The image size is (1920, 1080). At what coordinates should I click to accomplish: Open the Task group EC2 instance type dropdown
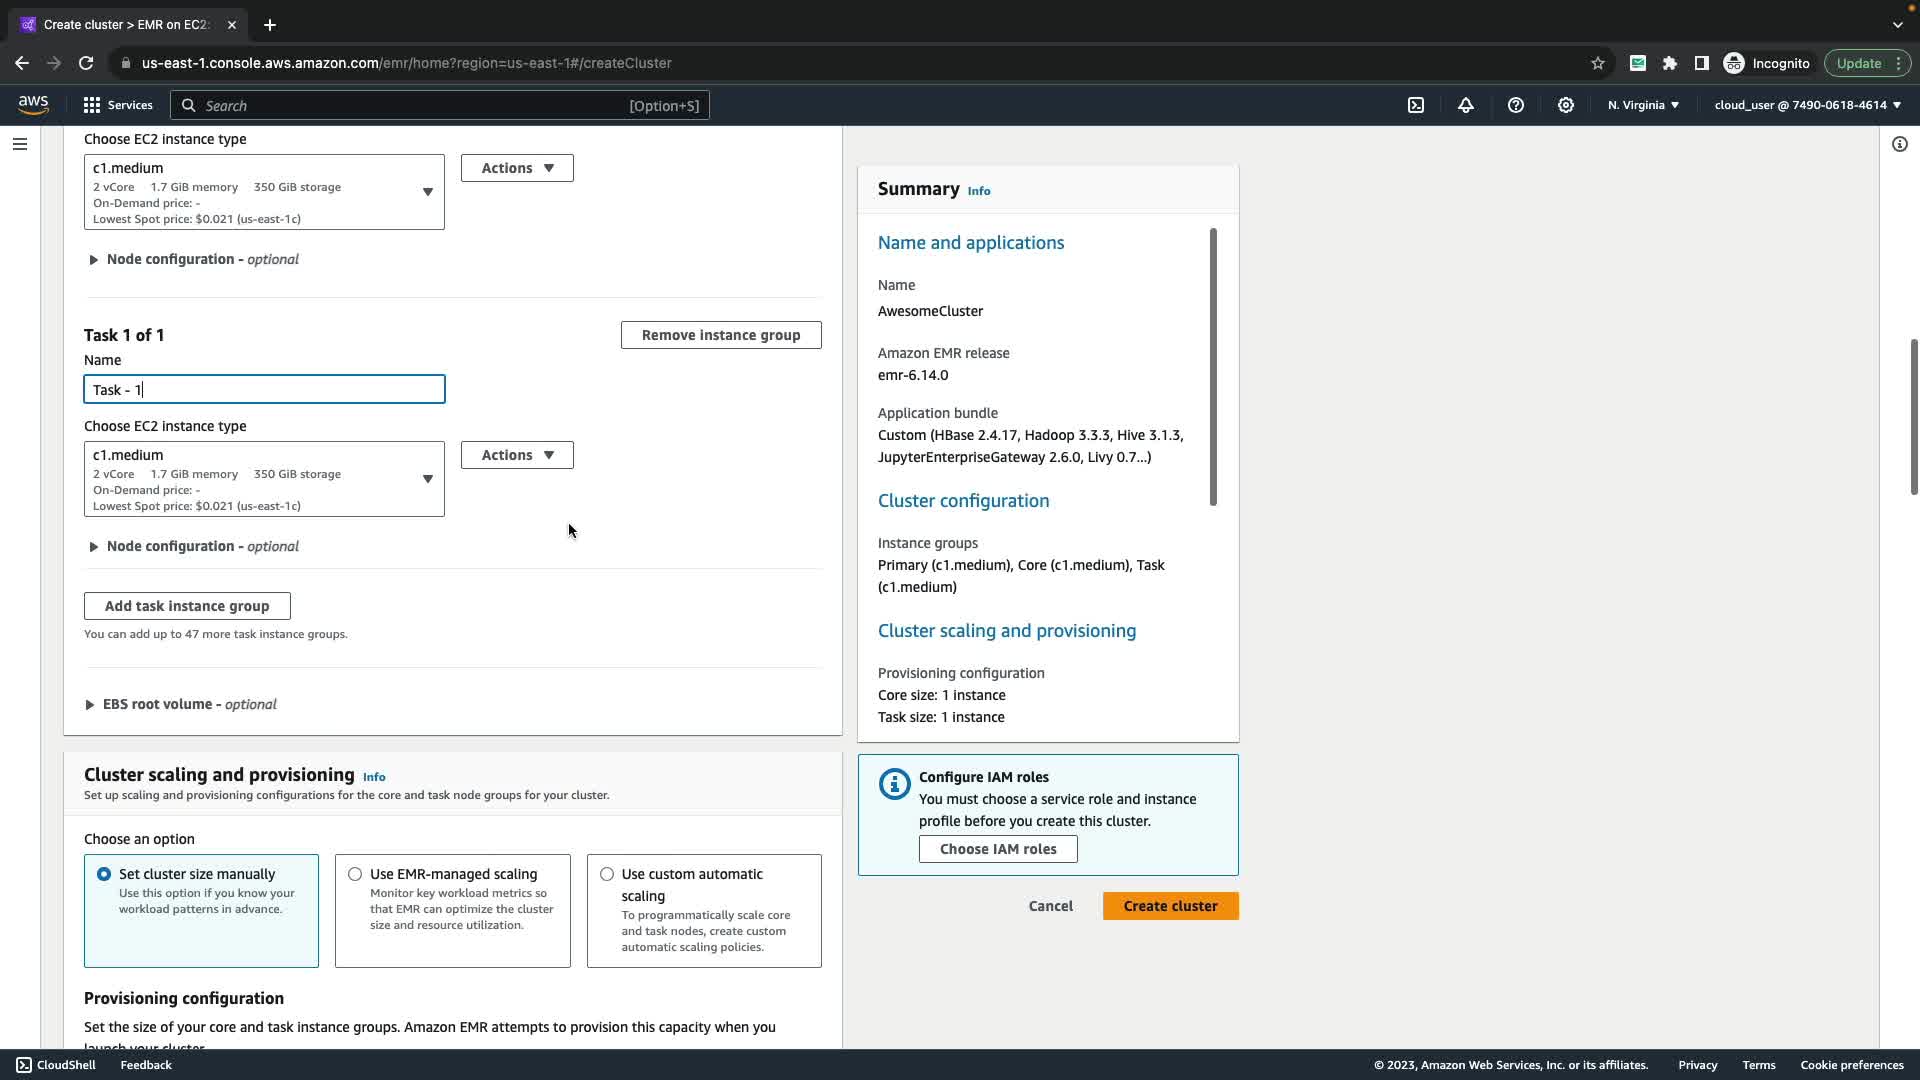264,479
